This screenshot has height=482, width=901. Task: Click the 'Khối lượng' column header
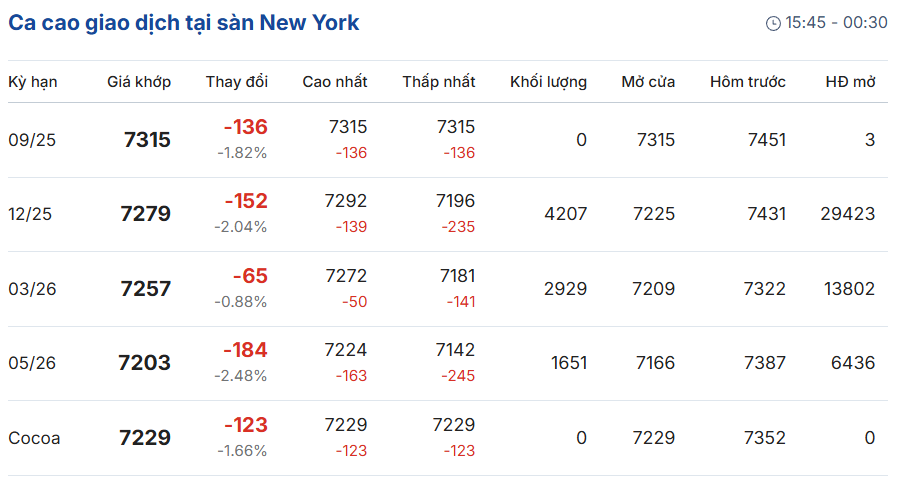[x=548, y=82]
